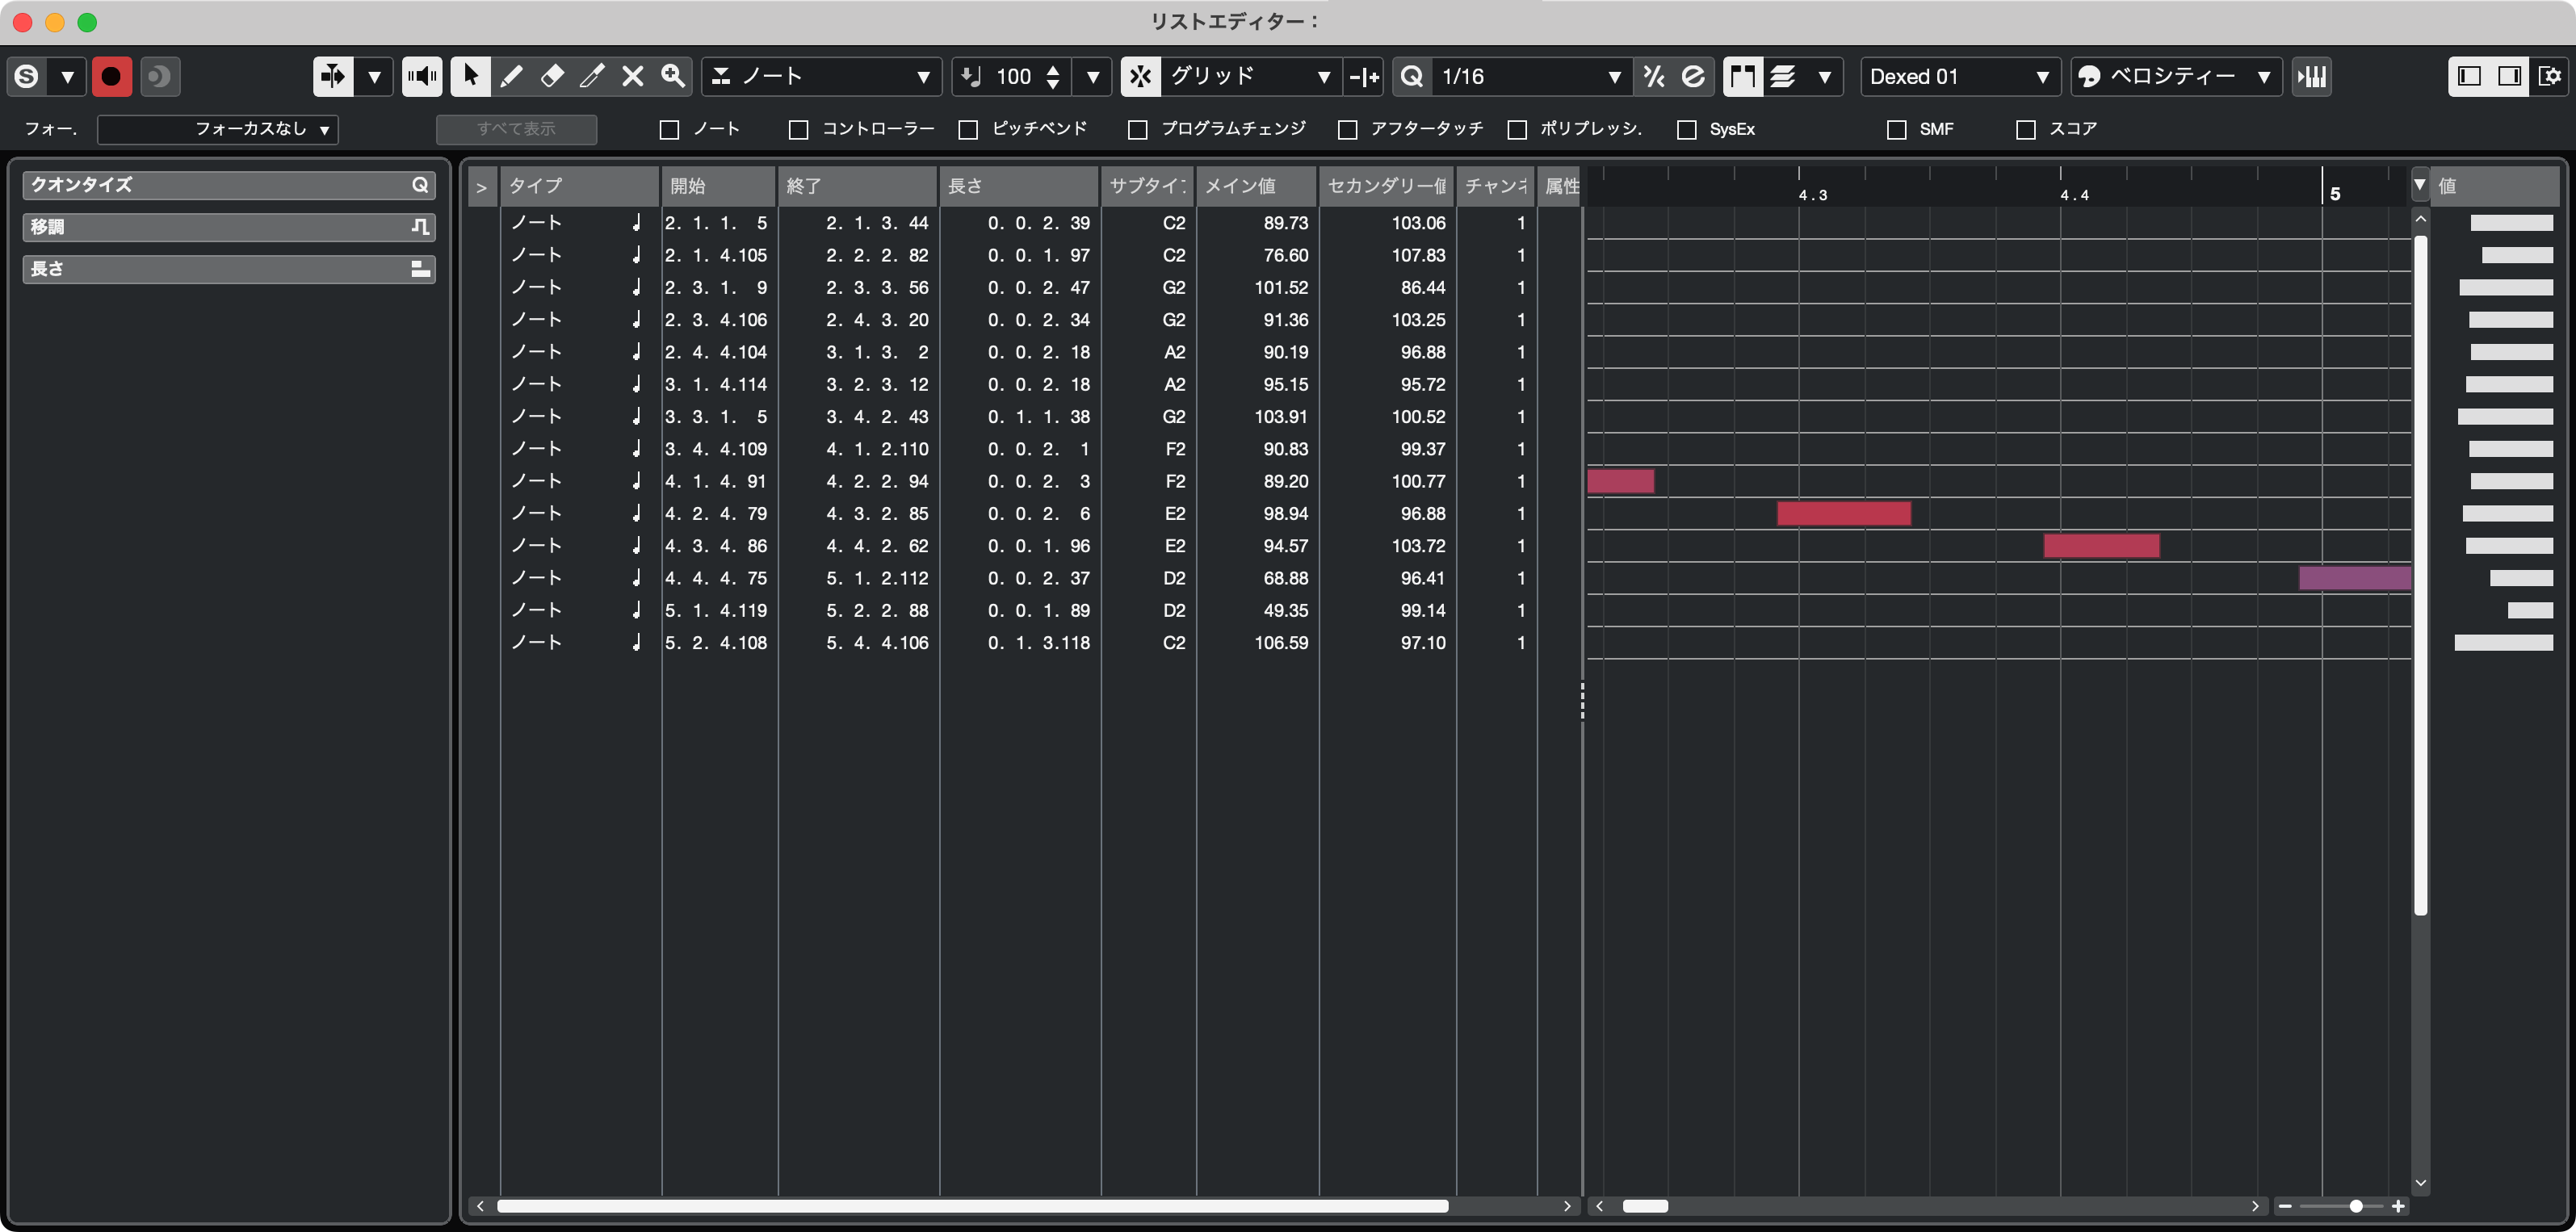Click the Apply Quantize icon
Image resolution: width=2576 pixels, height=1232 pixels.
1693,76
